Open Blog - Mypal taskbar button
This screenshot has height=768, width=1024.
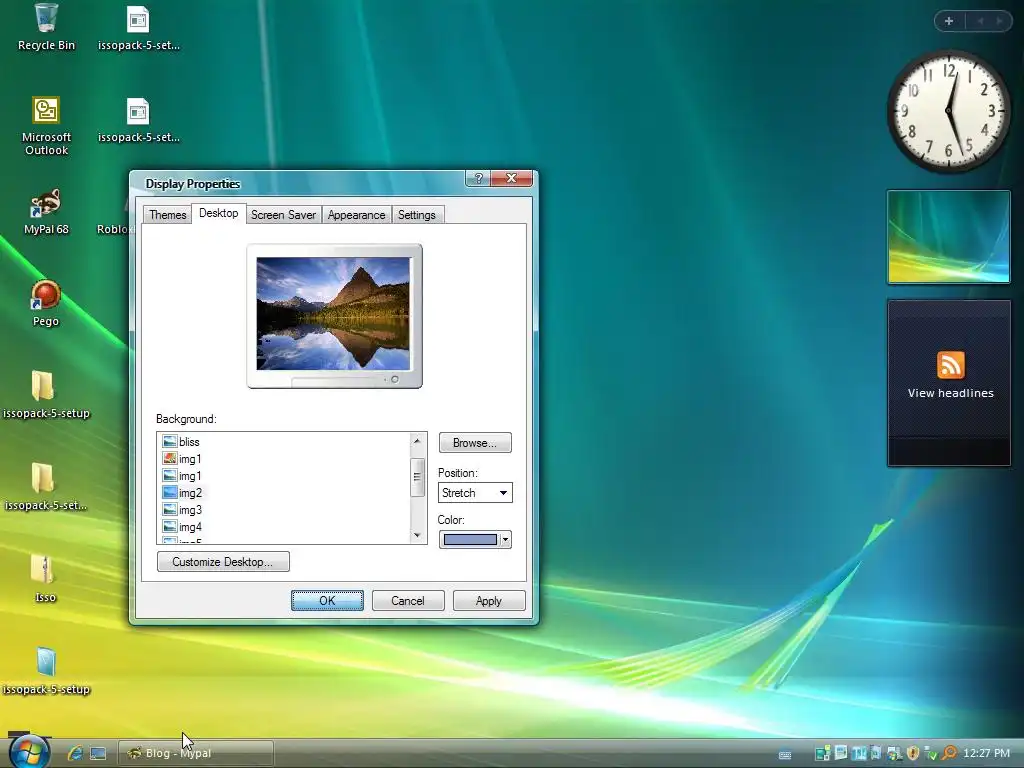point(195,753)
